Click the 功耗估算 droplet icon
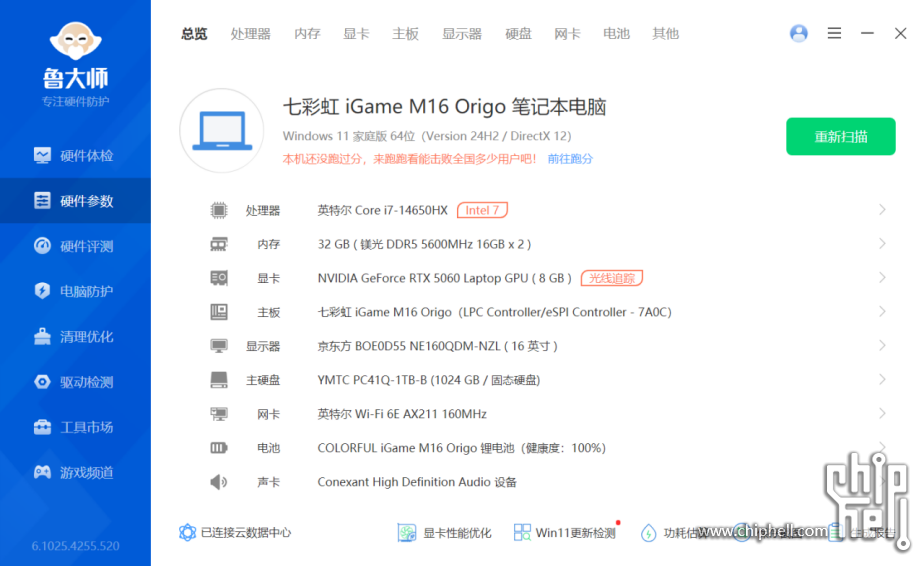This screenshot has width=924, height=566. (648, 533)
